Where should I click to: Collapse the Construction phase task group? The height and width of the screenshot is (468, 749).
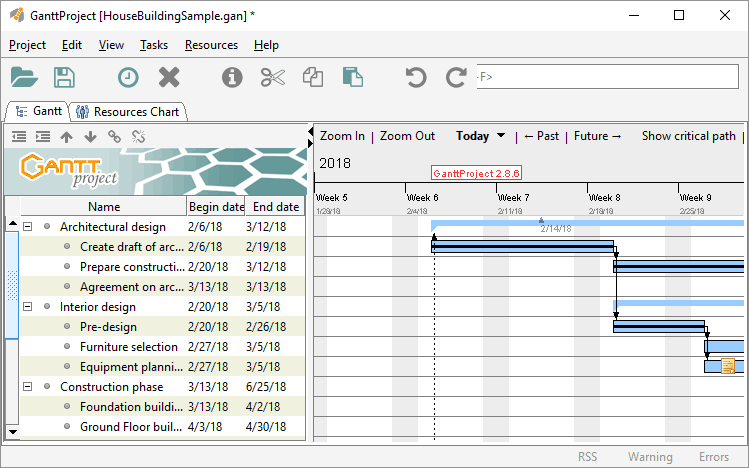(27, 387)
